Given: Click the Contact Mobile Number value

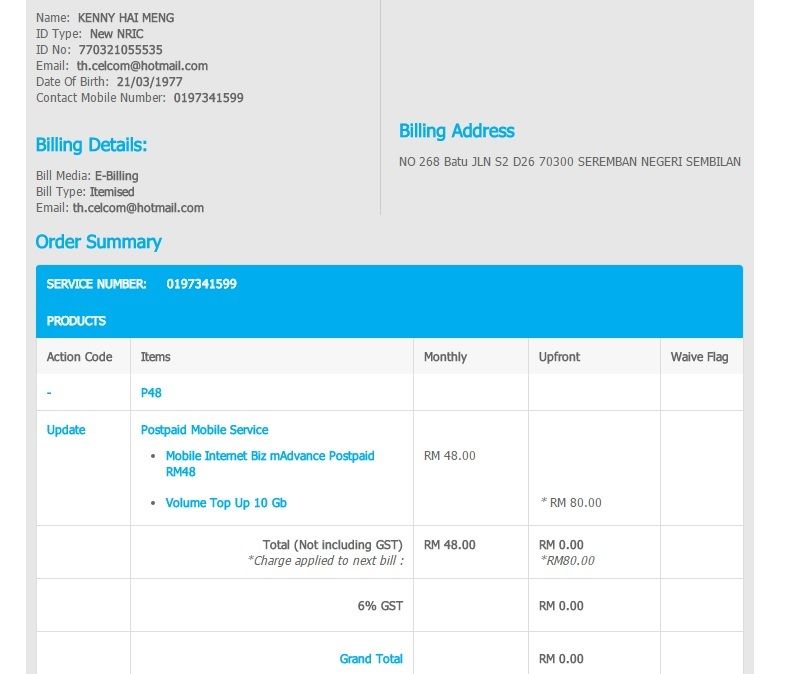Looking at the screenshot, I should tap(208, 98).
